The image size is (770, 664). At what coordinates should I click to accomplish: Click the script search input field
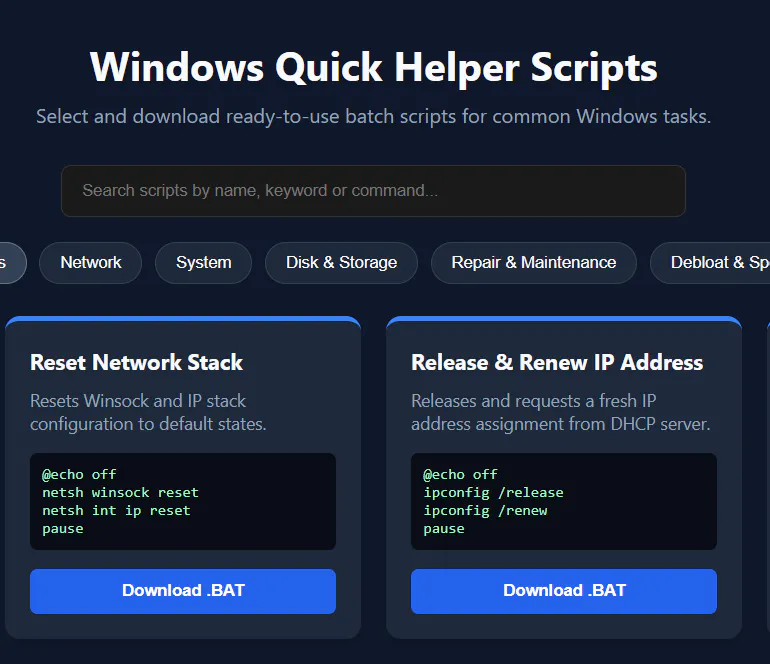tap(373, 191)
